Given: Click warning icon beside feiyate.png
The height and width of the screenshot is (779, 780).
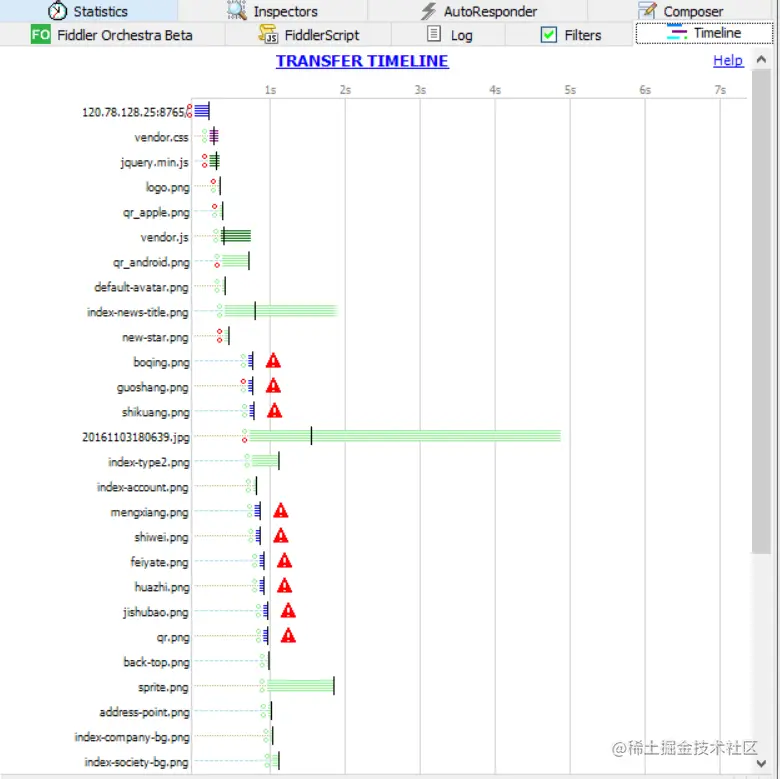Looking at the screenshot, I should [x=284, y=561].
